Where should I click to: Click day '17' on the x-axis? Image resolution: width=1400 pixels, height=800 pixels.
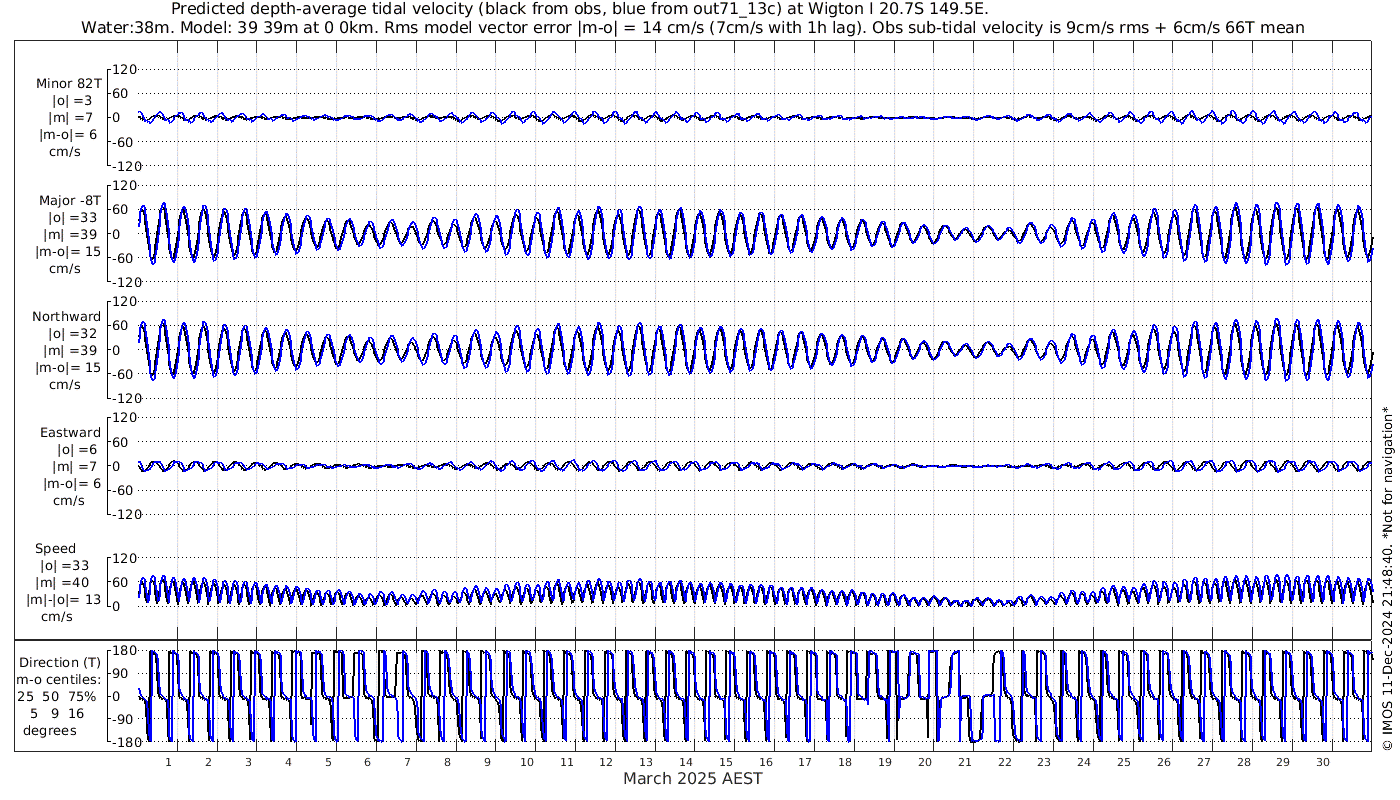[805, 762]
